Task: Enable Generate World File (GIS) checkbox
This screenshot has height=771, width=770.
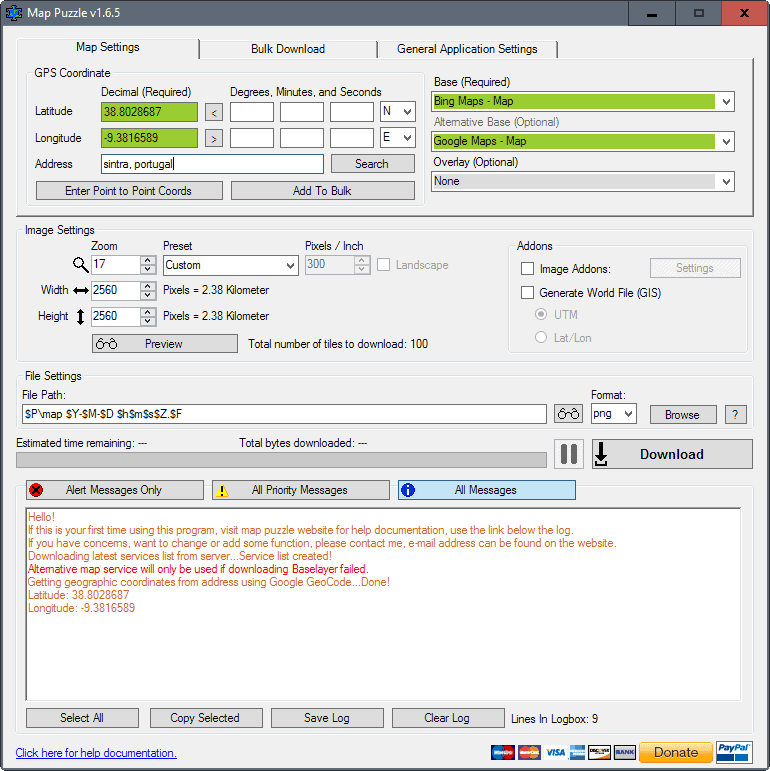Action: (528, 293)
